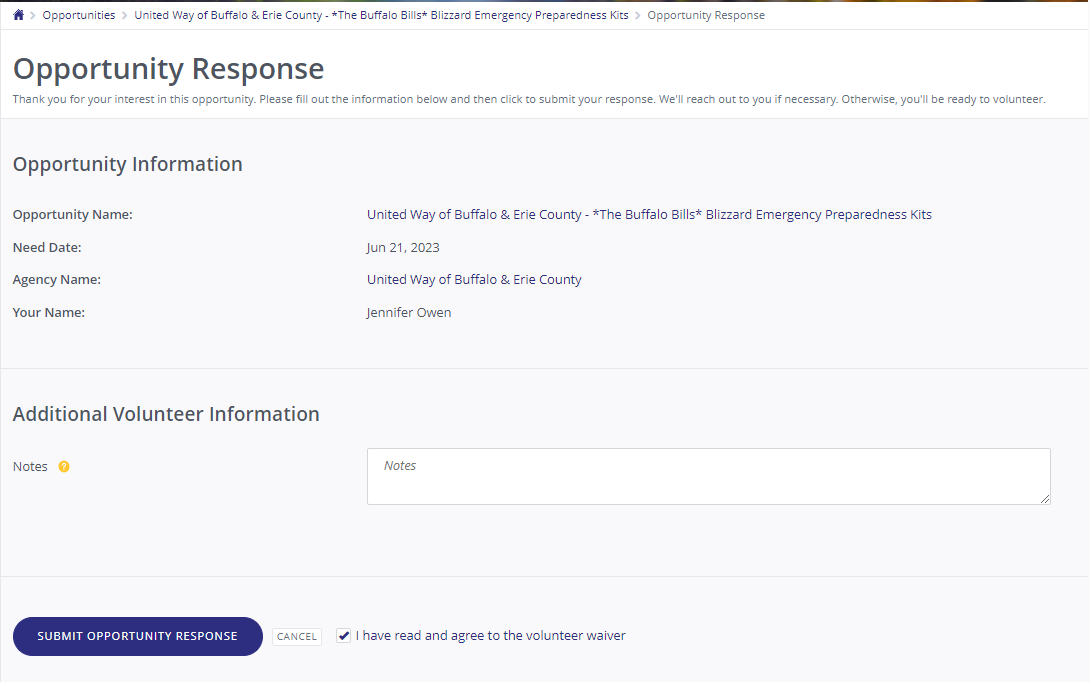This screenshot has width=1090, height=682.
Task: Click the 'Opportunity Response' page title
Action: point(168,69)
